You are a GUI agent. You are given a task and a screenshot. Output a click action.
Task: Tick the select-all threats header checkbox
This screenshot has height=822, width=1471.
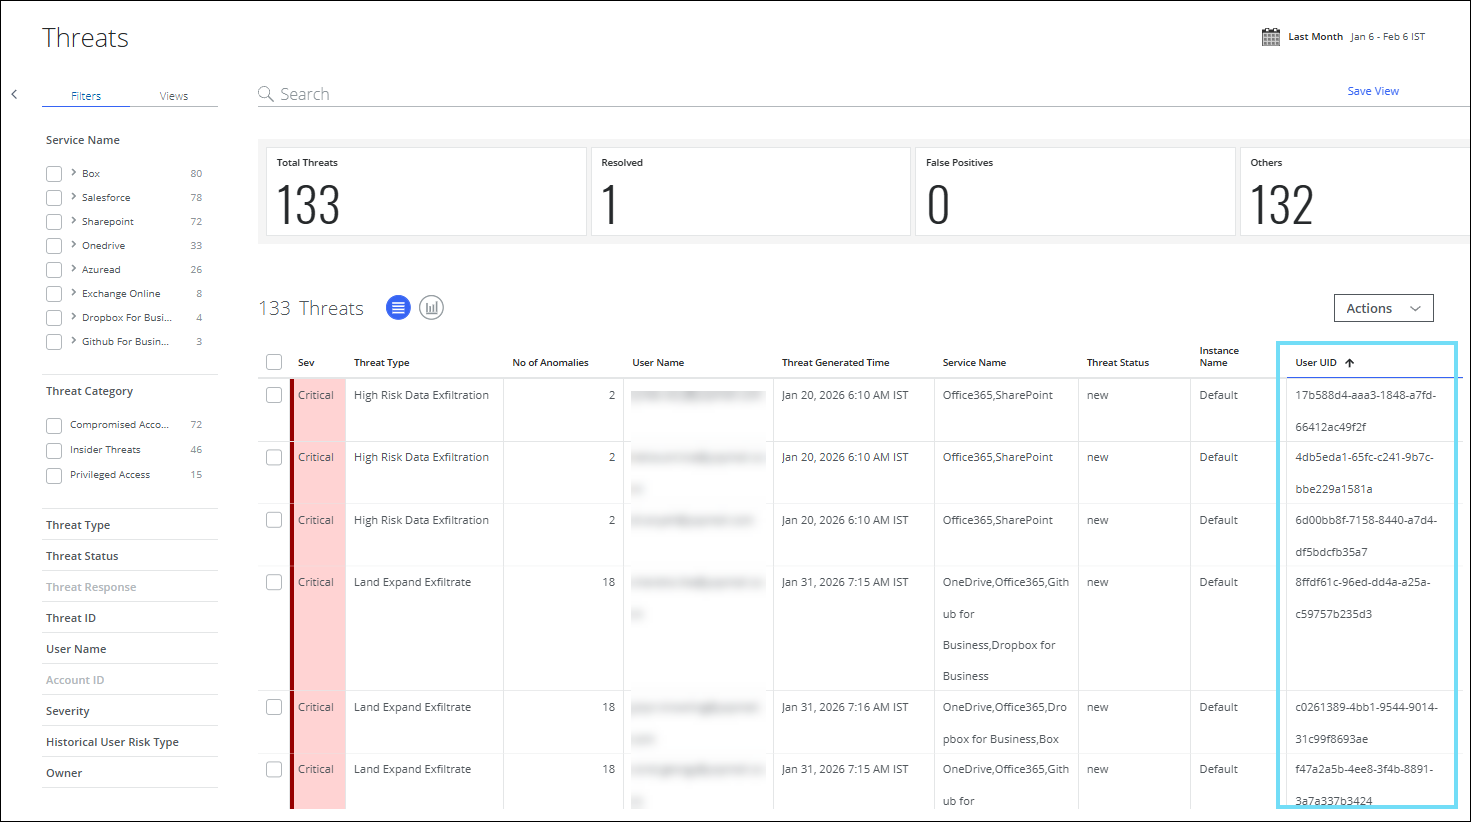274,362
